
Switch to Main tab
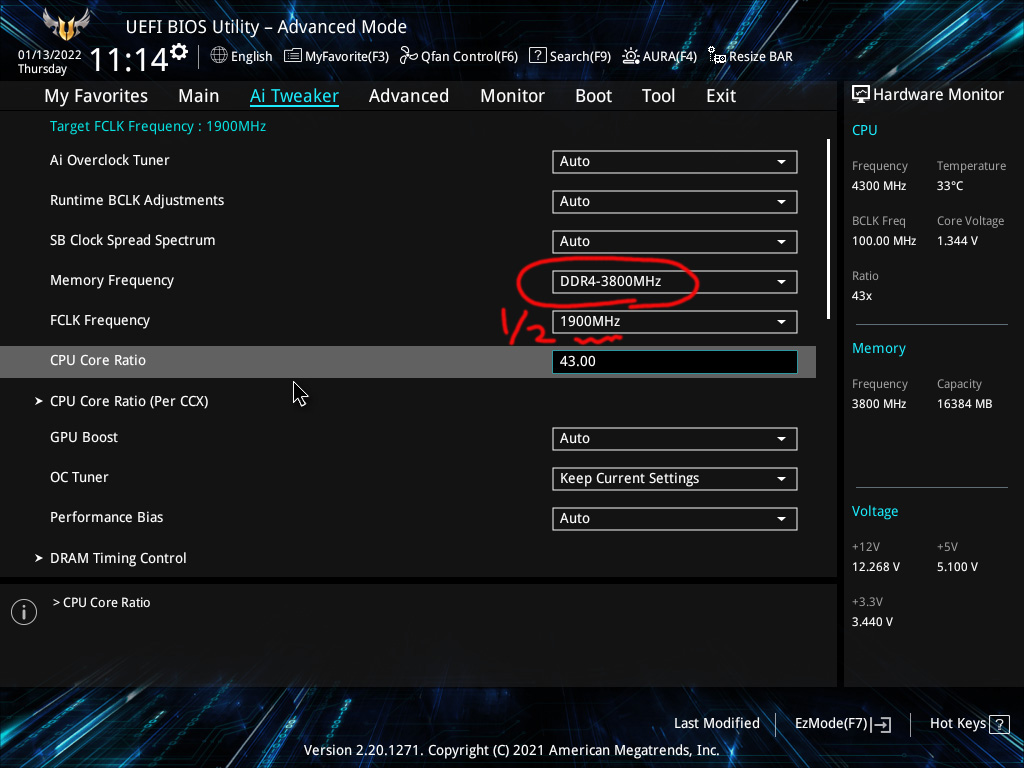[199, 96]
